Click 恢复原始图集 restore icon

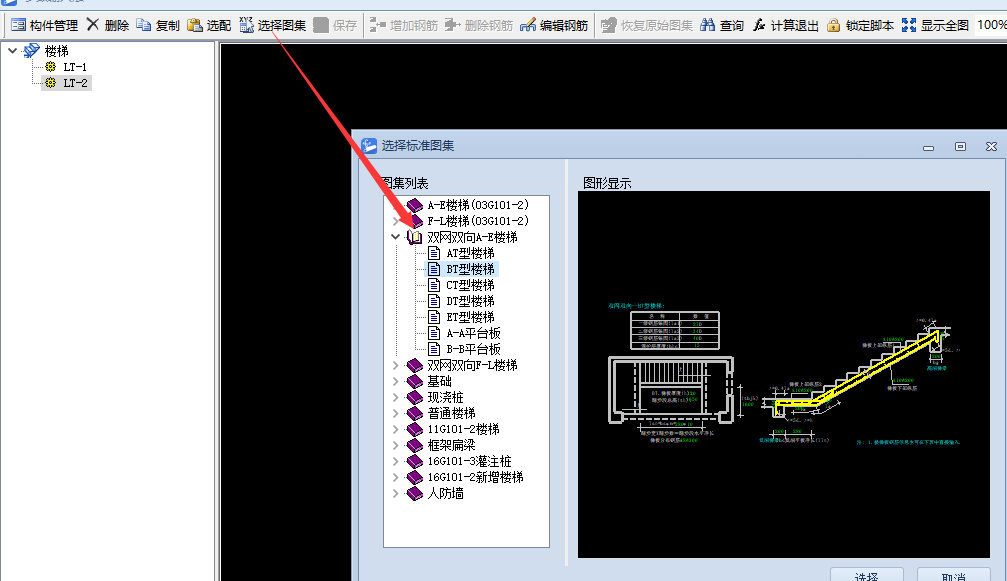click(x=608, y=25)
